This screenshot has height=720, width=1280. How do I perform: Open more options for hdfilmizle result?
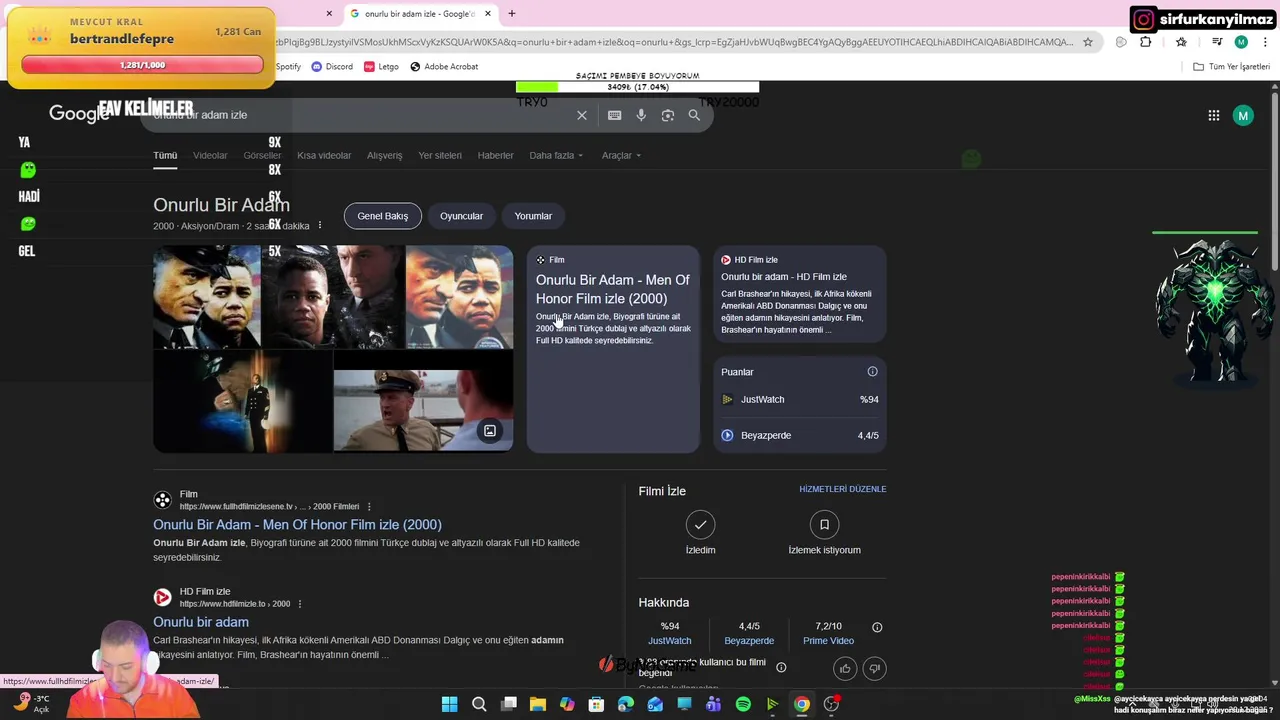click(x=299, y=604)
